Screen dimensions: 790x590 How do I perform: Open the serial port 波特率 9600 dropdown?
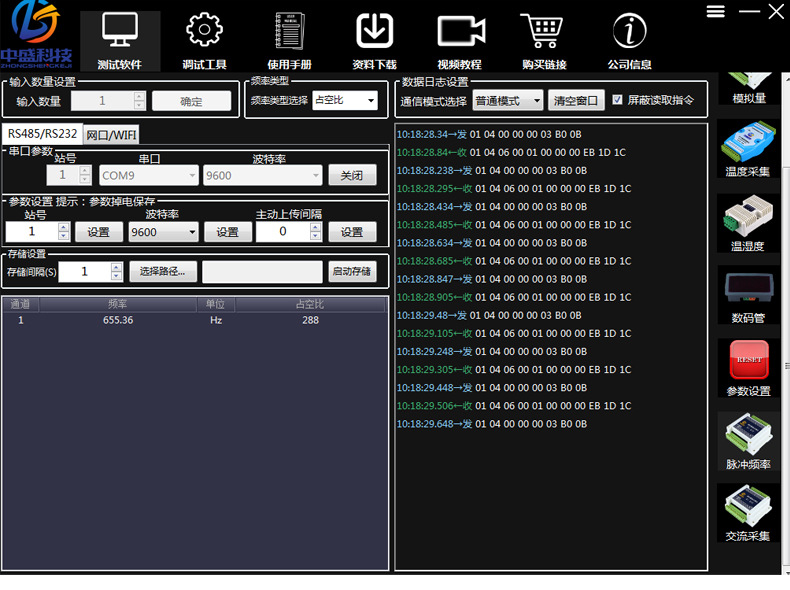(x=262, y=175)
